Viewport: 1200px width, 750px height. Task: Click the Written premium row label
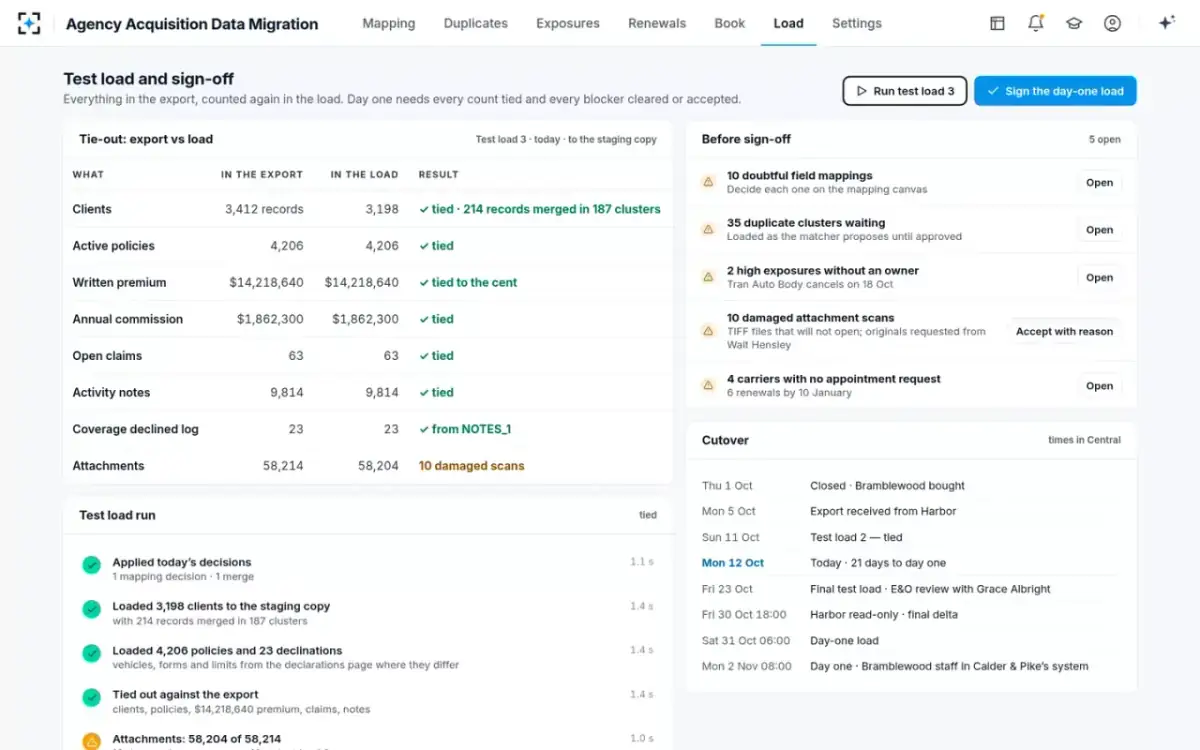119,283
